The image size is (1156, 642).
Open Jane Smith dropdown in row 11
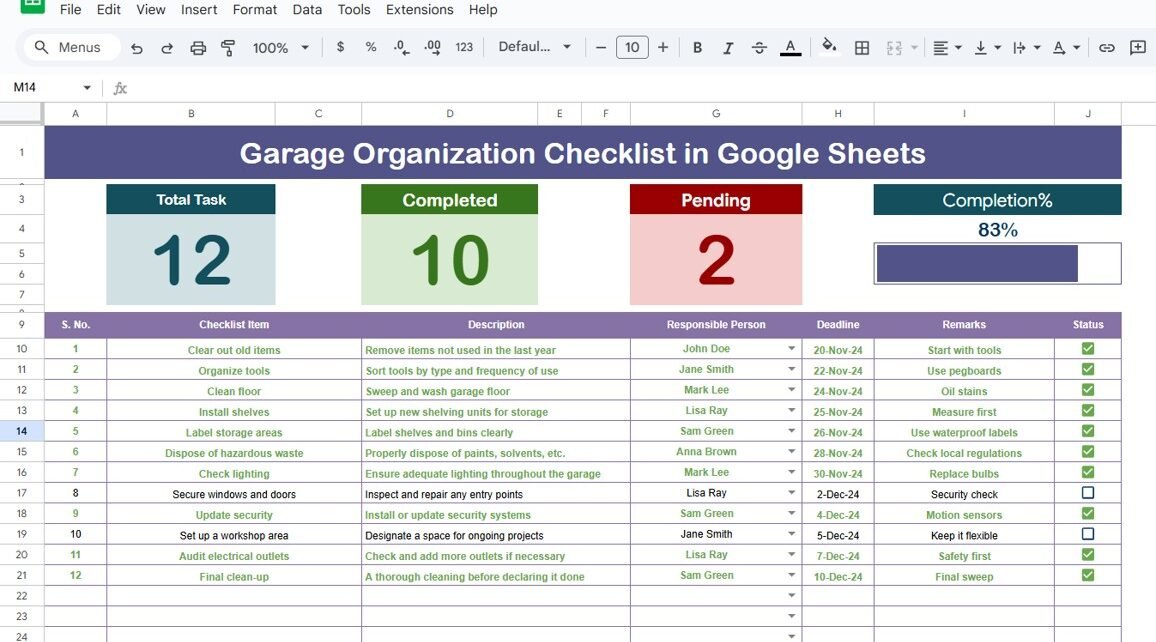click(x=791, y=369)
